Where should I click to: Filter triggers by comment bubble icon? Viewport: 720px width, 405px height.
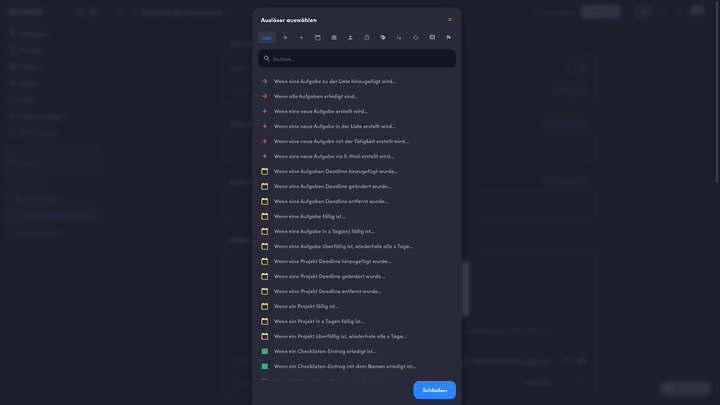[x=432, y=37]
